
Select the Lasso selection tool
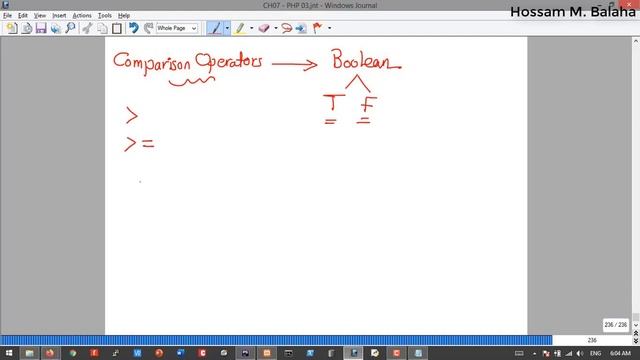287,28
